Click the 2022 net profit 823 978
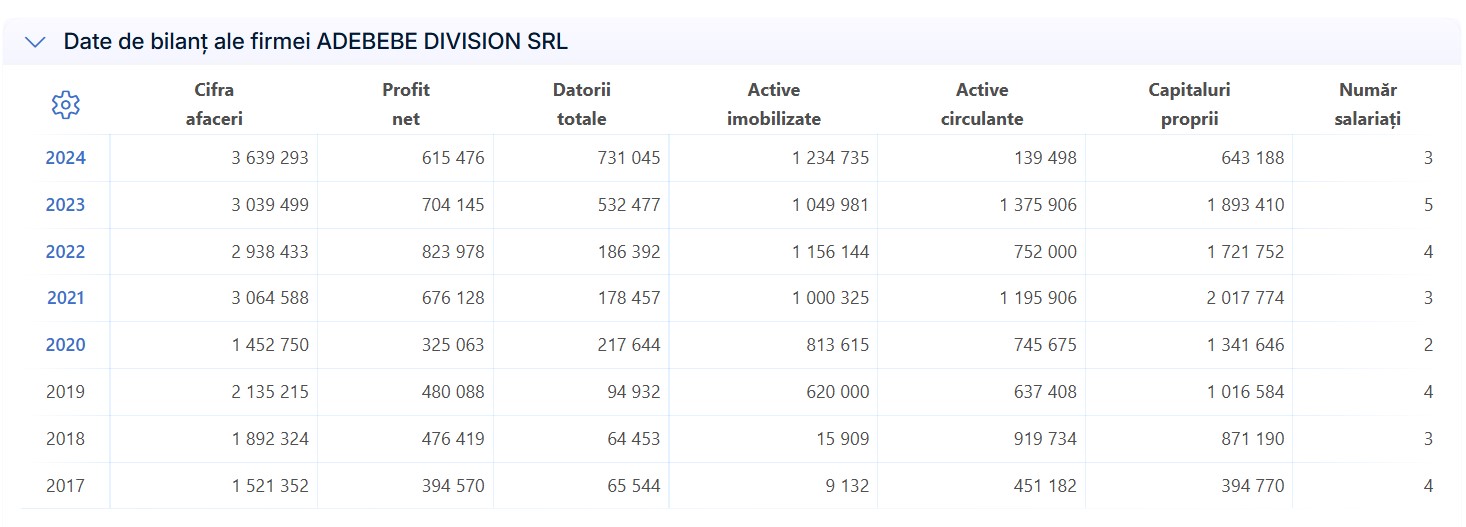Image resolution: width=1466 pixels, height=527 pixels. pyautogui.click(x=453, y=252)
